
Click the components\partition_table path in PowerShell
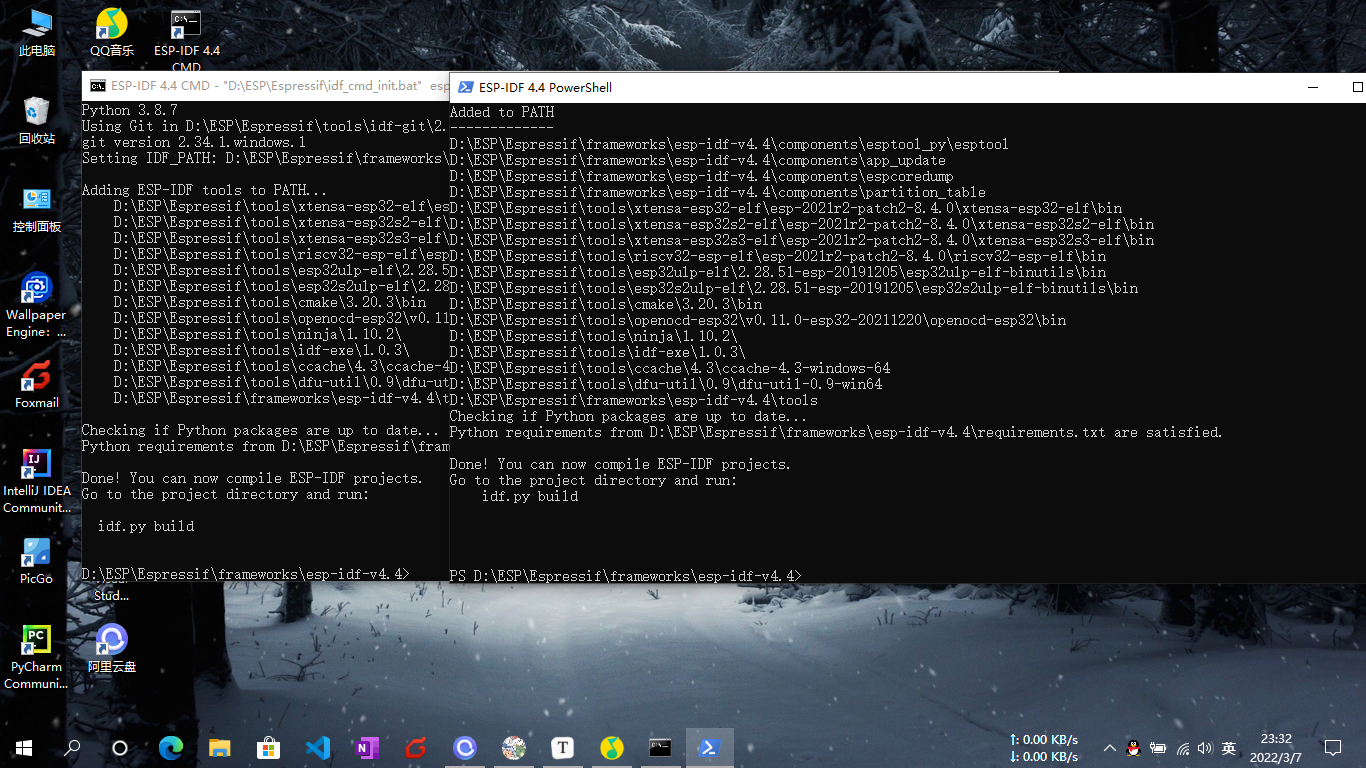[718, 192]
